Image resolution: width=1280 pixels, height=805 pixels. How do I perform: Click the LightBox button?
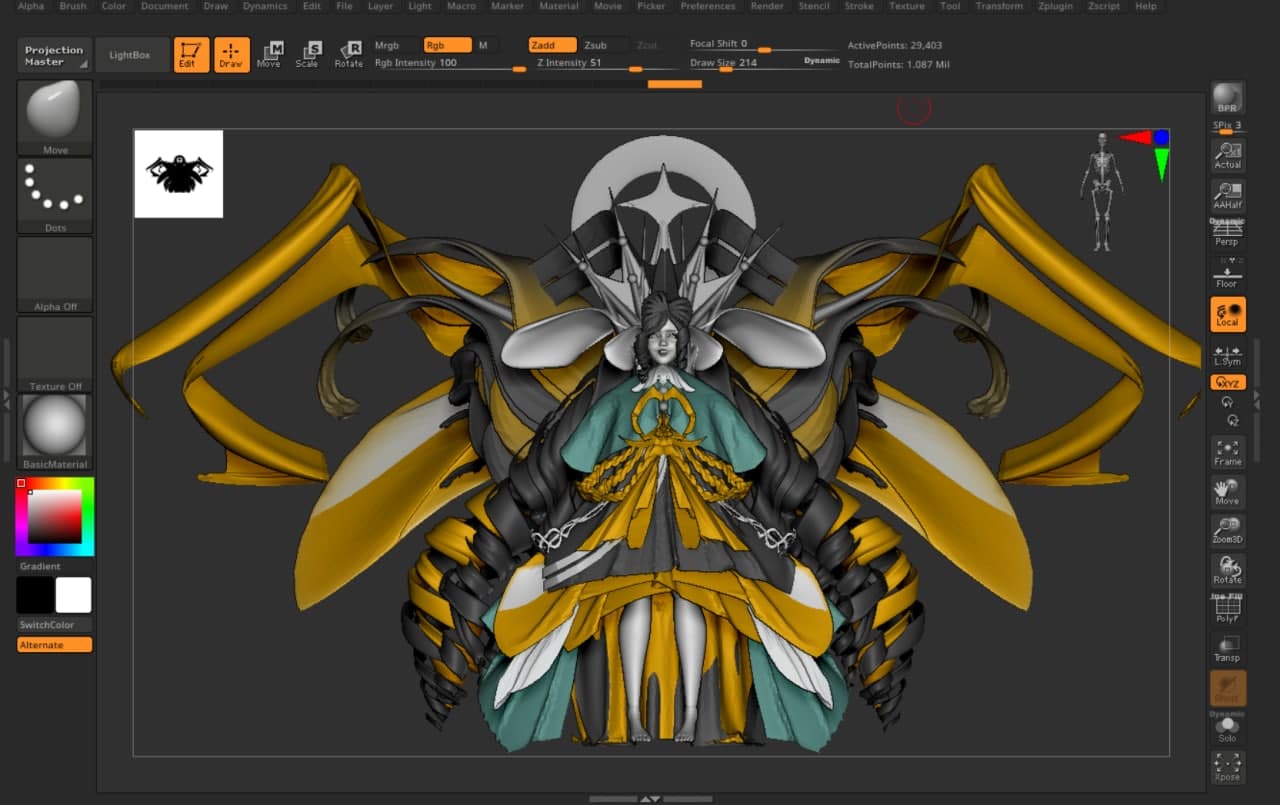point(131,55)
